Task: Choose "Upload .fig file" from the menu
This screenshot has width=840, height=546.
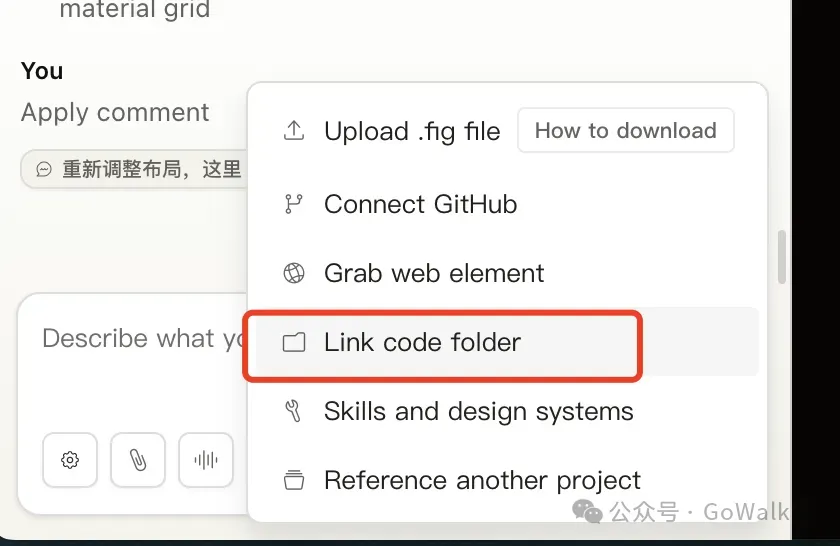Action: point(412,131)
